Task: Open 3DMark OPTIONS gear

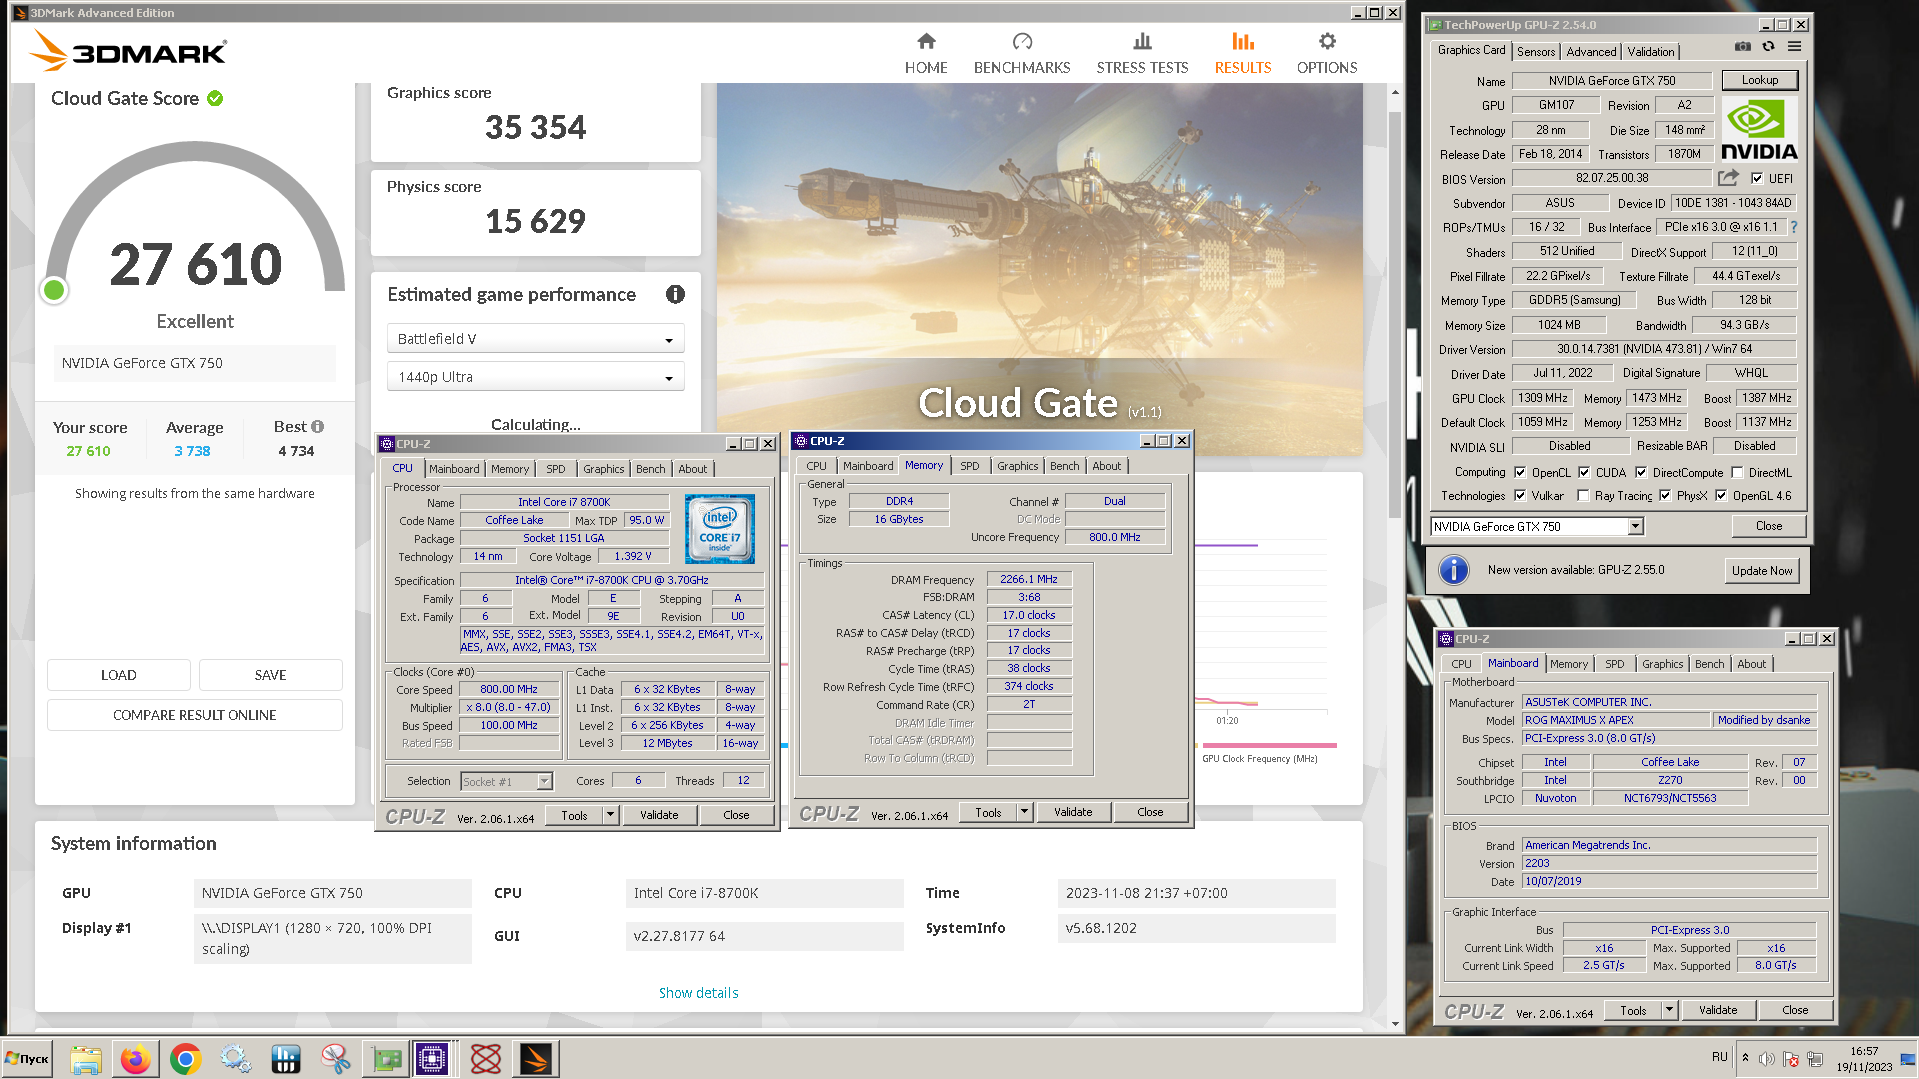Action: 1327,54
